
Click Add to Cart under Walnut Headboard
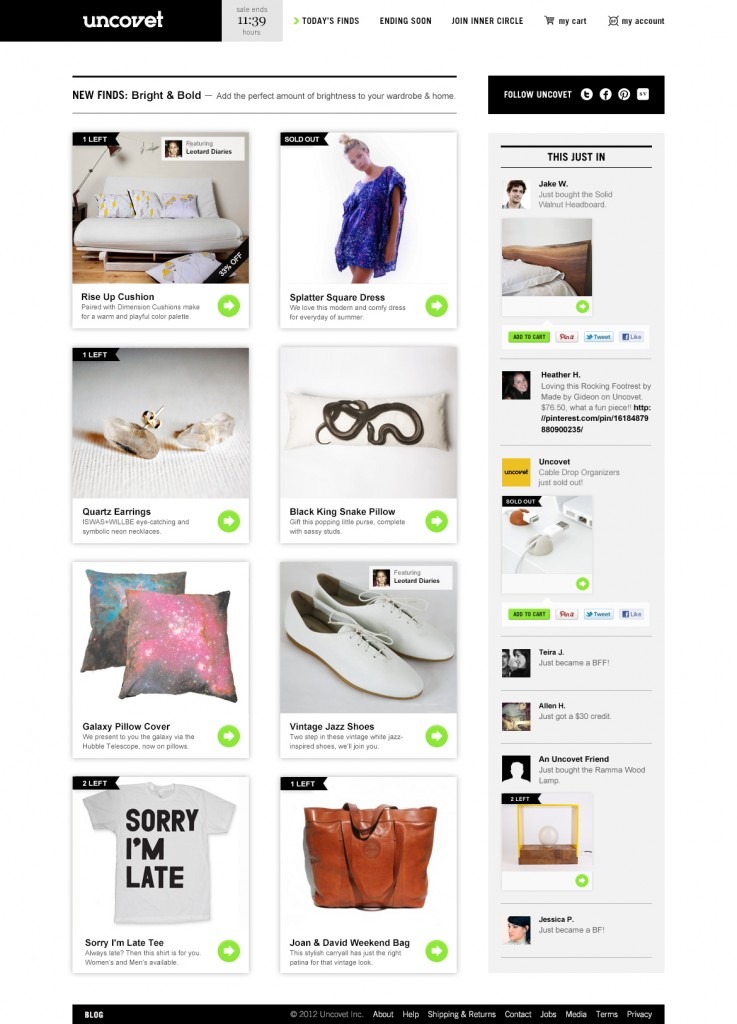(x=529, y=337)
